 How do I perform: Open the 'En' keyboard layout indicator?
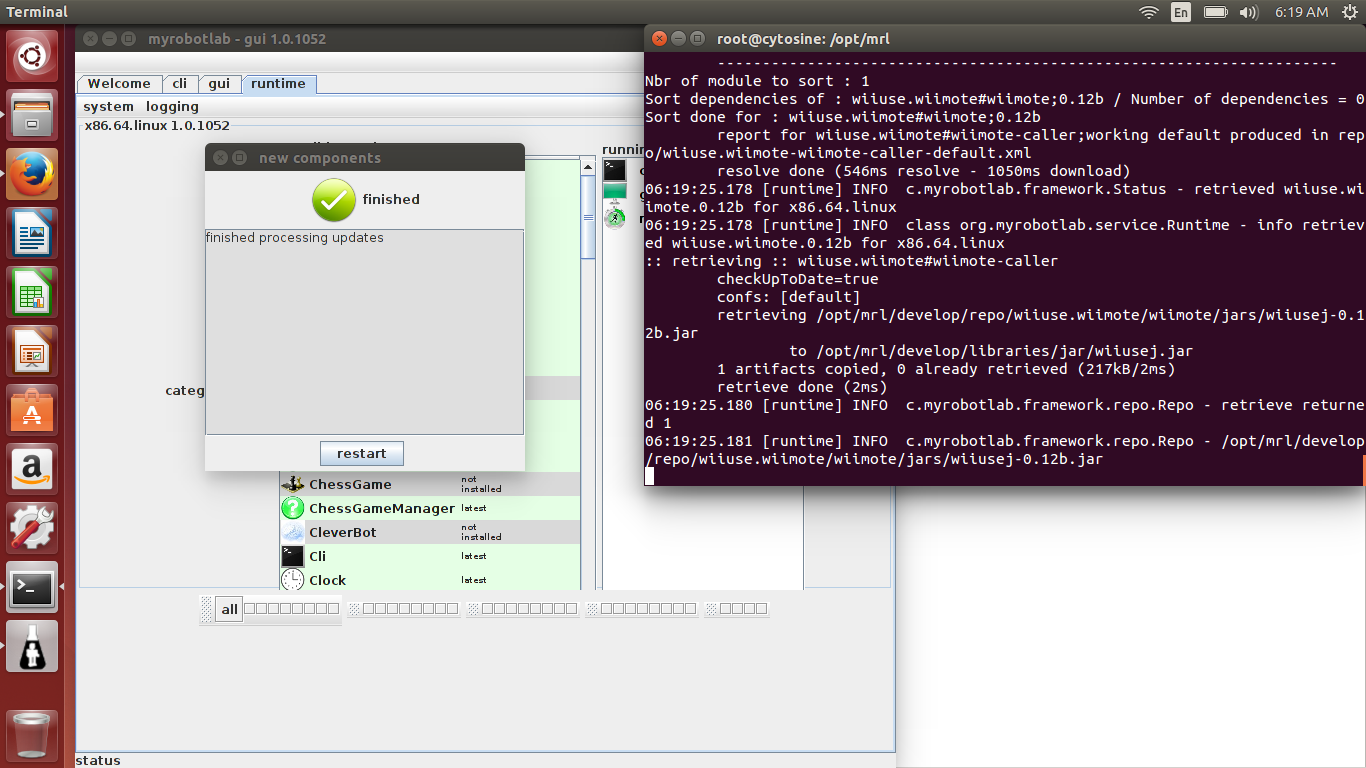(1181, 12)
